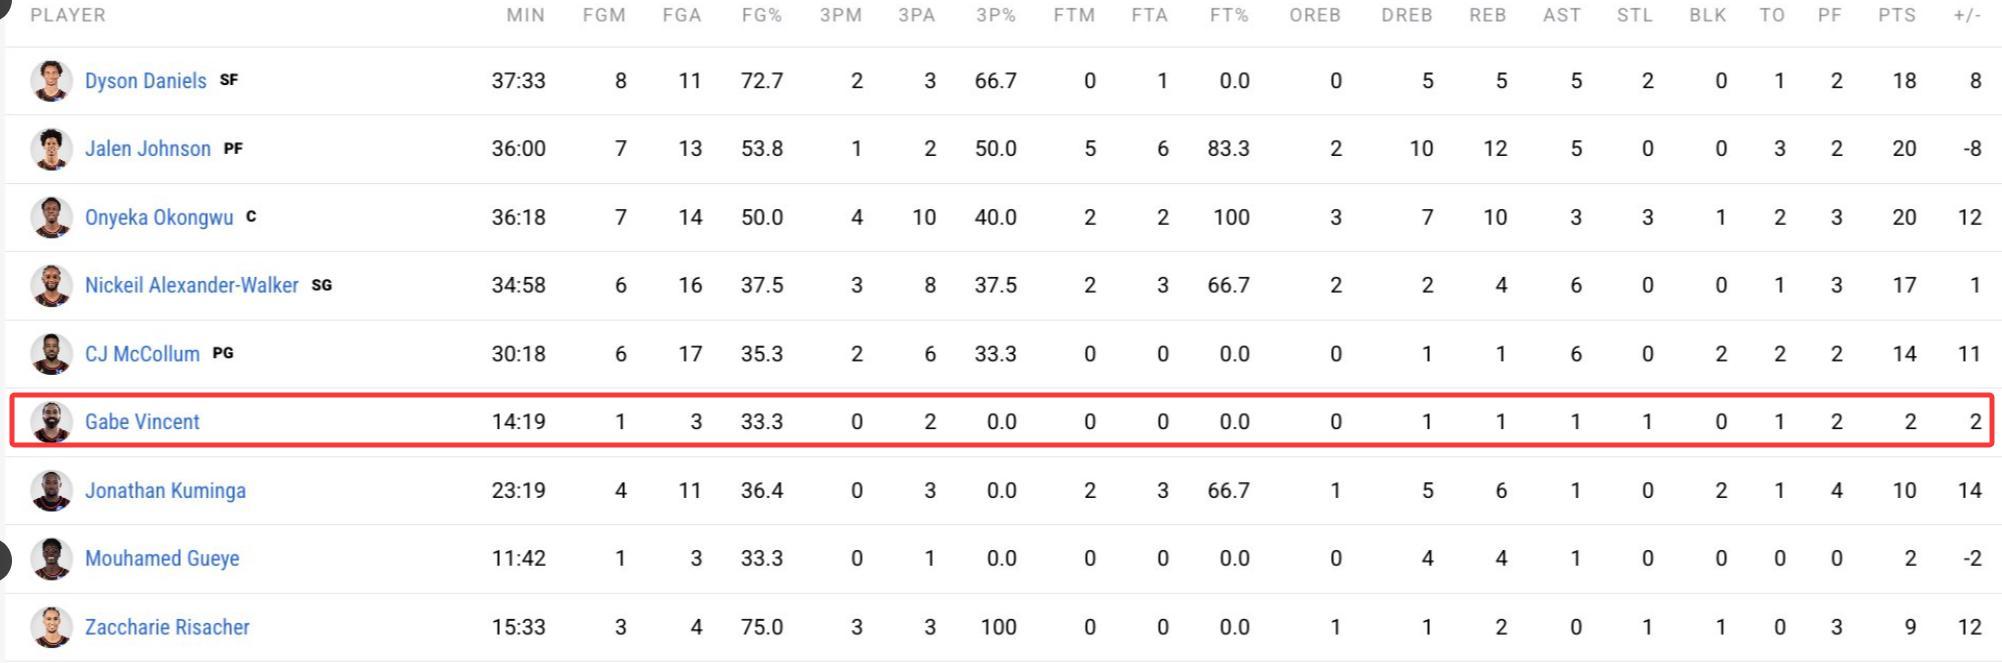Screen dimensions: 2002x663
Task: Open Dyson Daniels' player profile link
Action: [145, 81]
